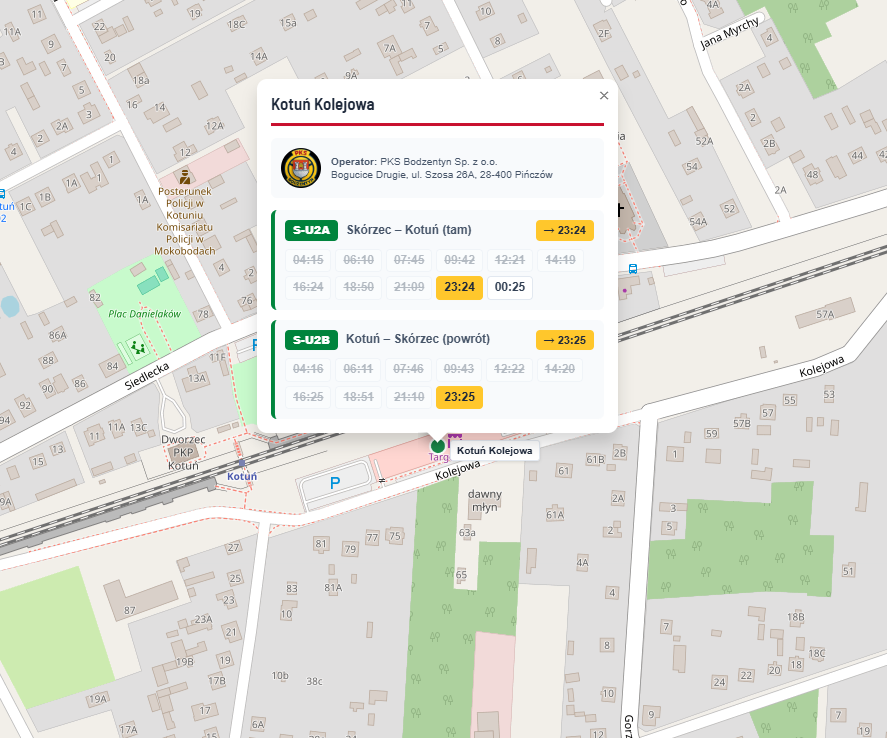Viewport: 887px width, 738px height.
Task: Close the Kotuń Kolejowa popup
Action: tap(604, 96)
